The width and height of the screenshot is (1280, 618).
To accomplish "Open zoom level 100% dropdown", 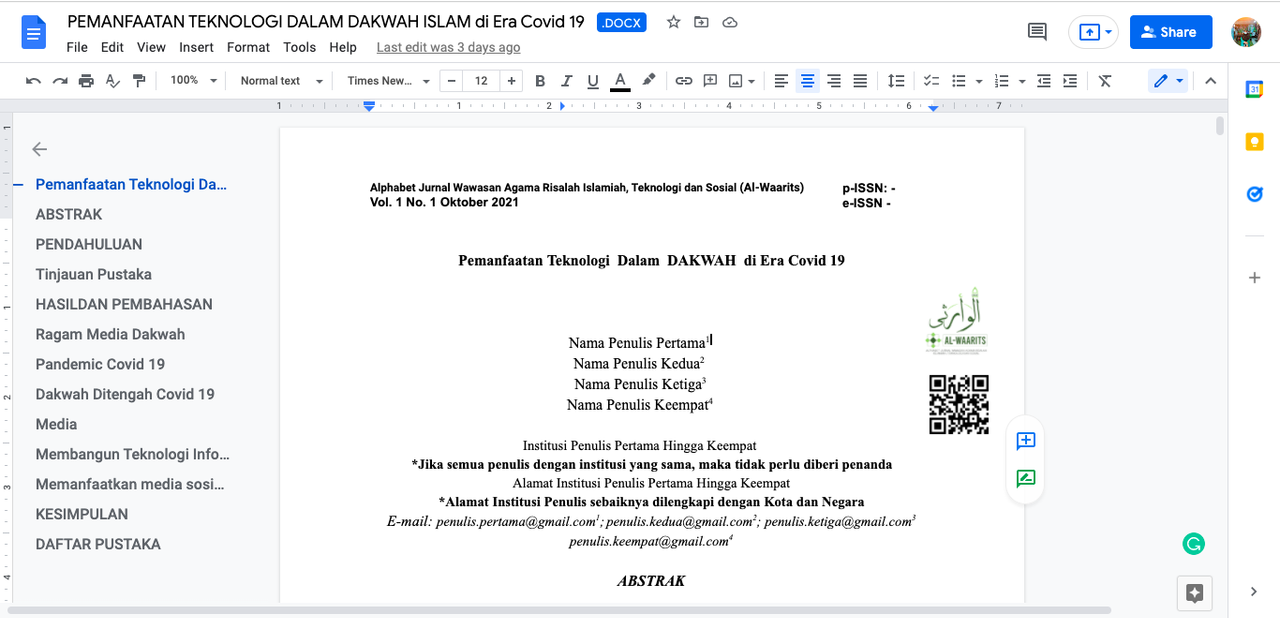I will [x=193, y=81].
